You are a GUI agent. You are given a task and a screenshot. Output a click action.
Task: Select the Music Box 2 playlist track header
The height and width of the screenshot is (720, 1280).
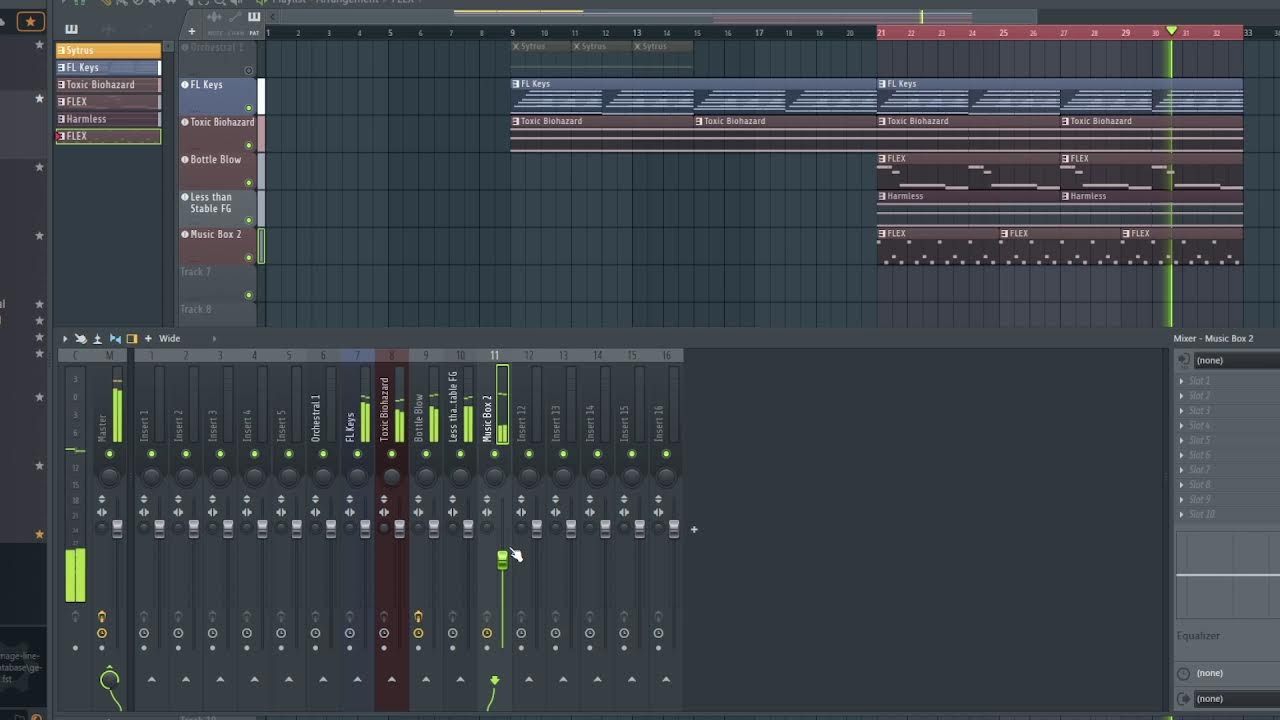point(217,245)
